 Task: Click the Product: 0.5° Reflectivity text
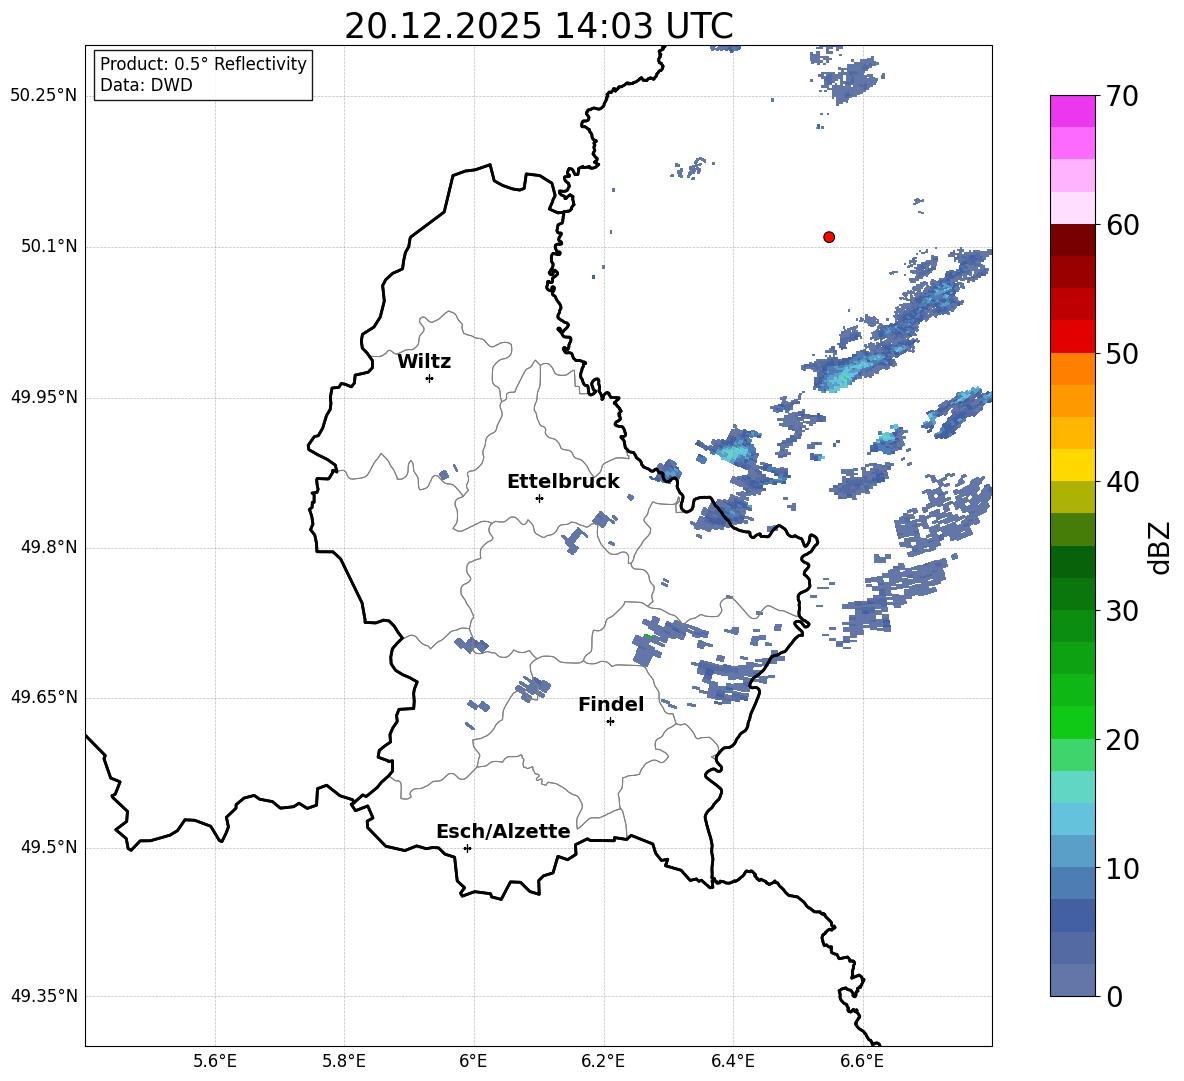203,64
